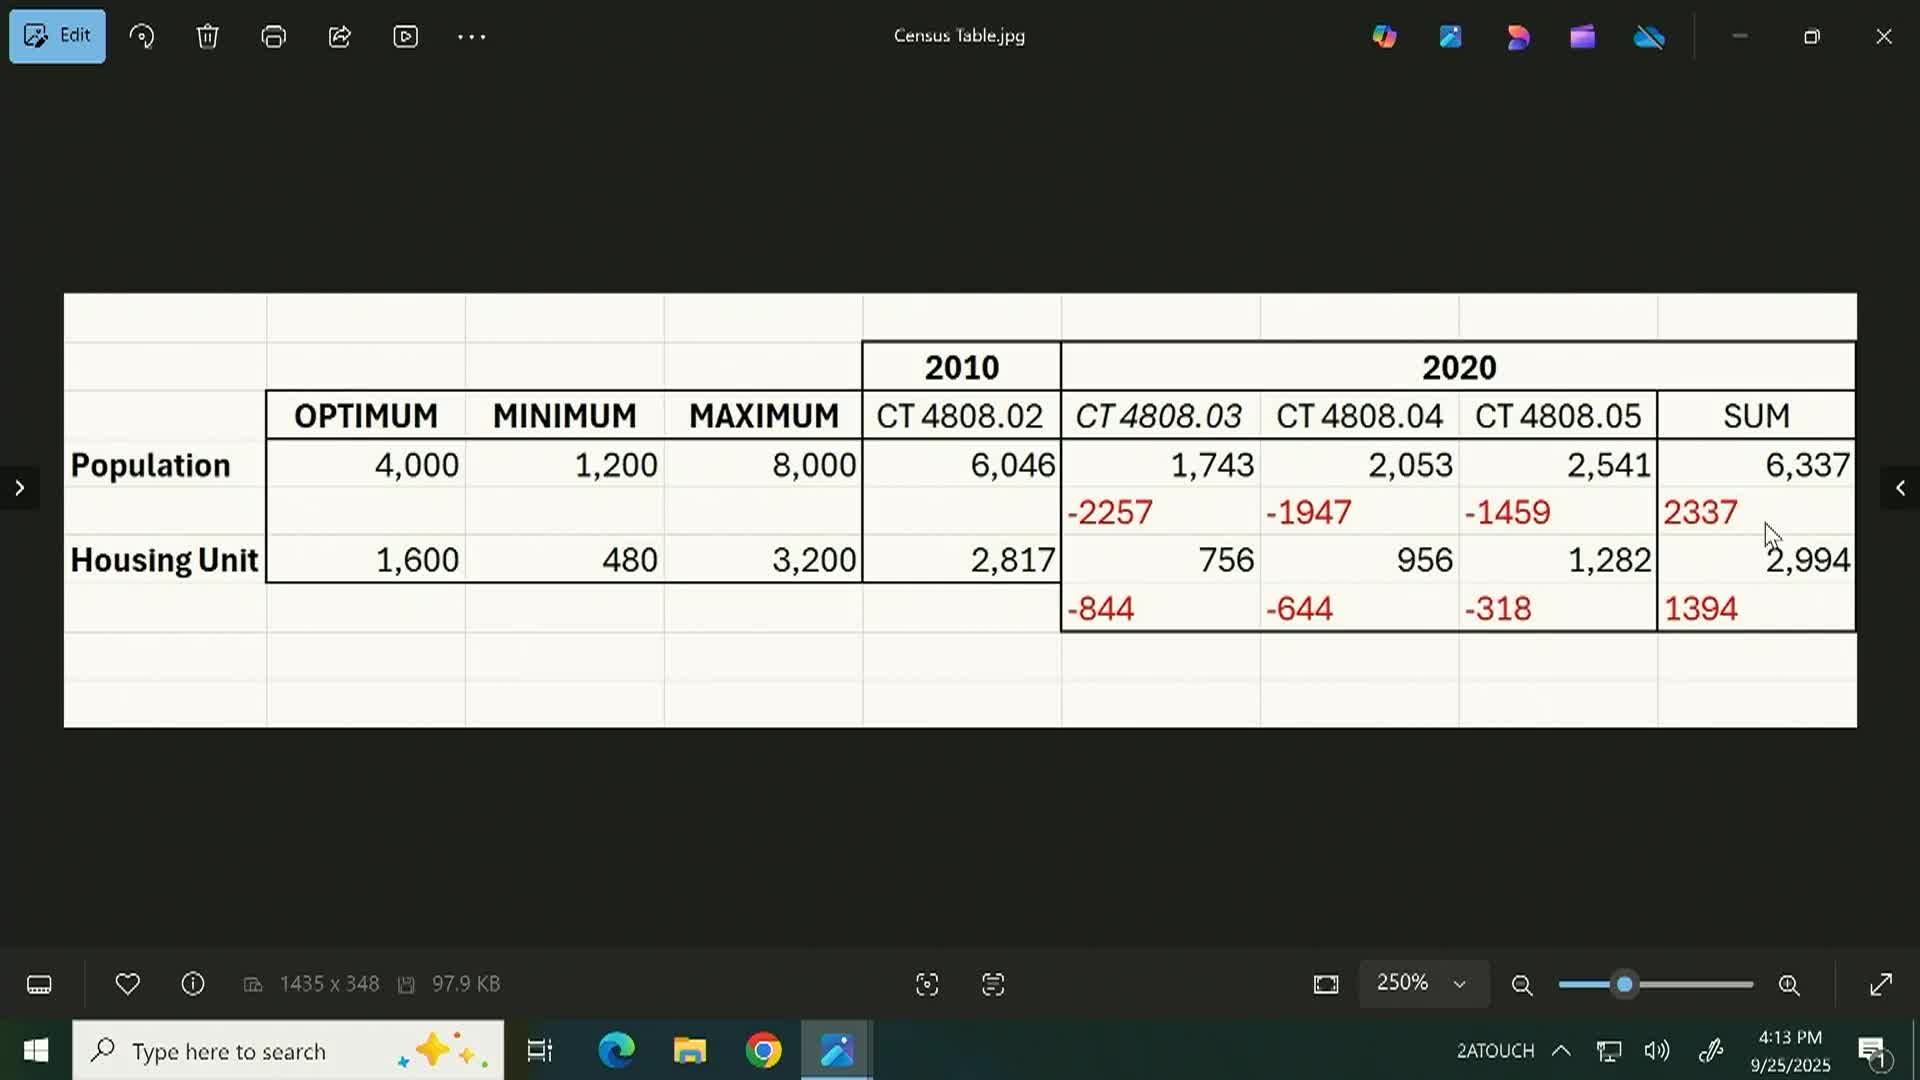Add image to favorites with heart
Image resolution: width=1920 pixels, height=1080 pixels.
[x=127, y=984]
